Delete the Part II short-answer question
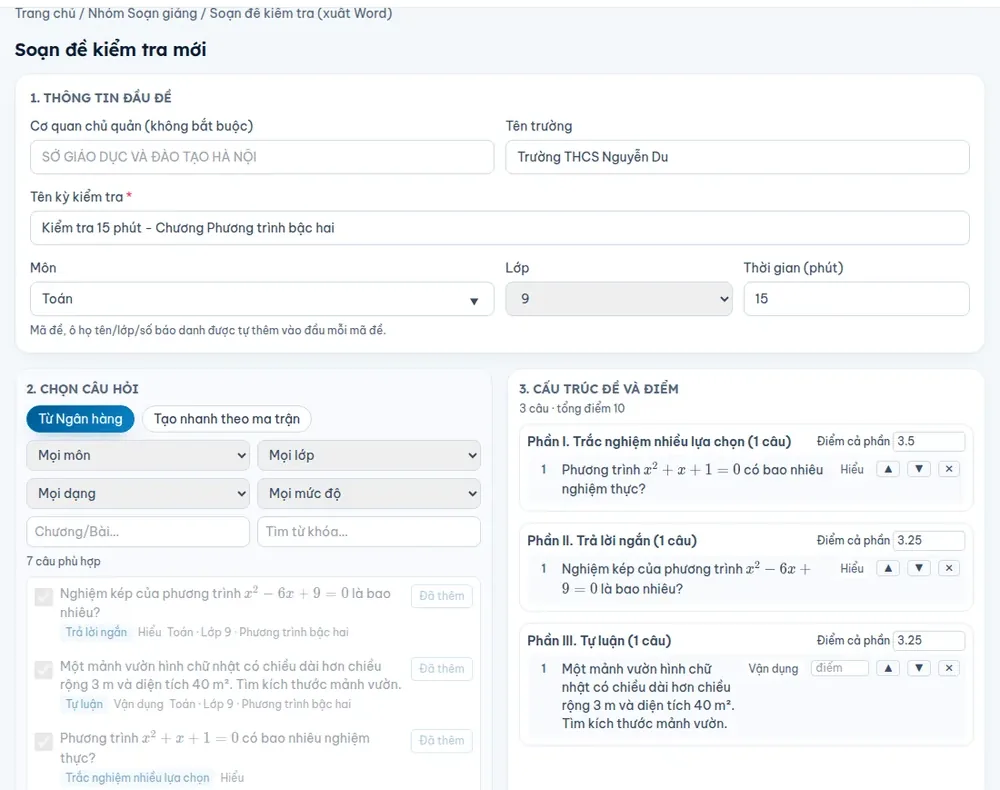The image size is (1000, 790). [x=949, y=568]
